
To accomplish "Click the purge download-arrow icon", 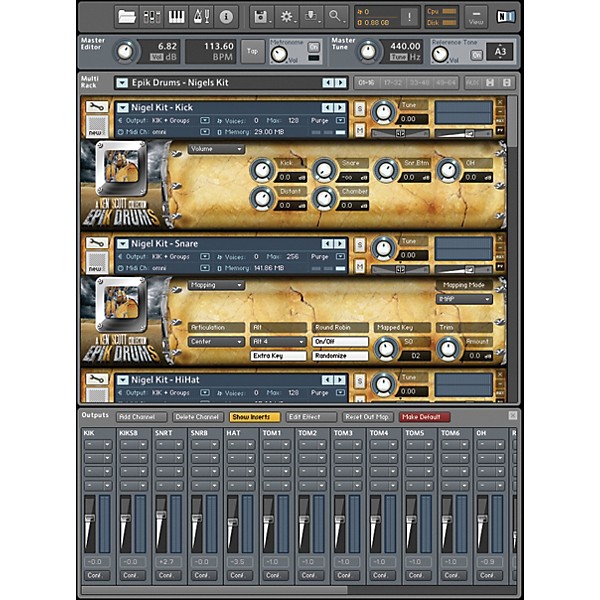I will tap(311, 17).
